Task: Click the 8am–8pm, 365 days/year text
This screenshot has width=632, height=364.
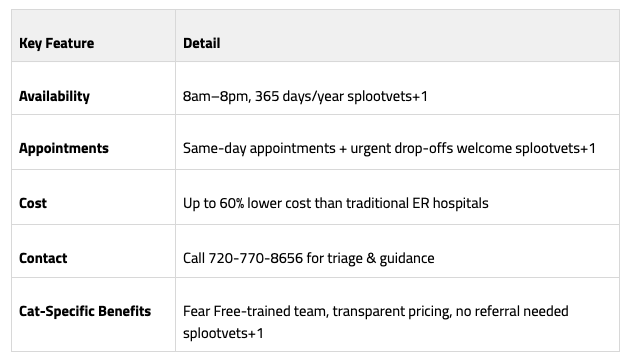Action: pyautogui.click(x=263, y=96)
